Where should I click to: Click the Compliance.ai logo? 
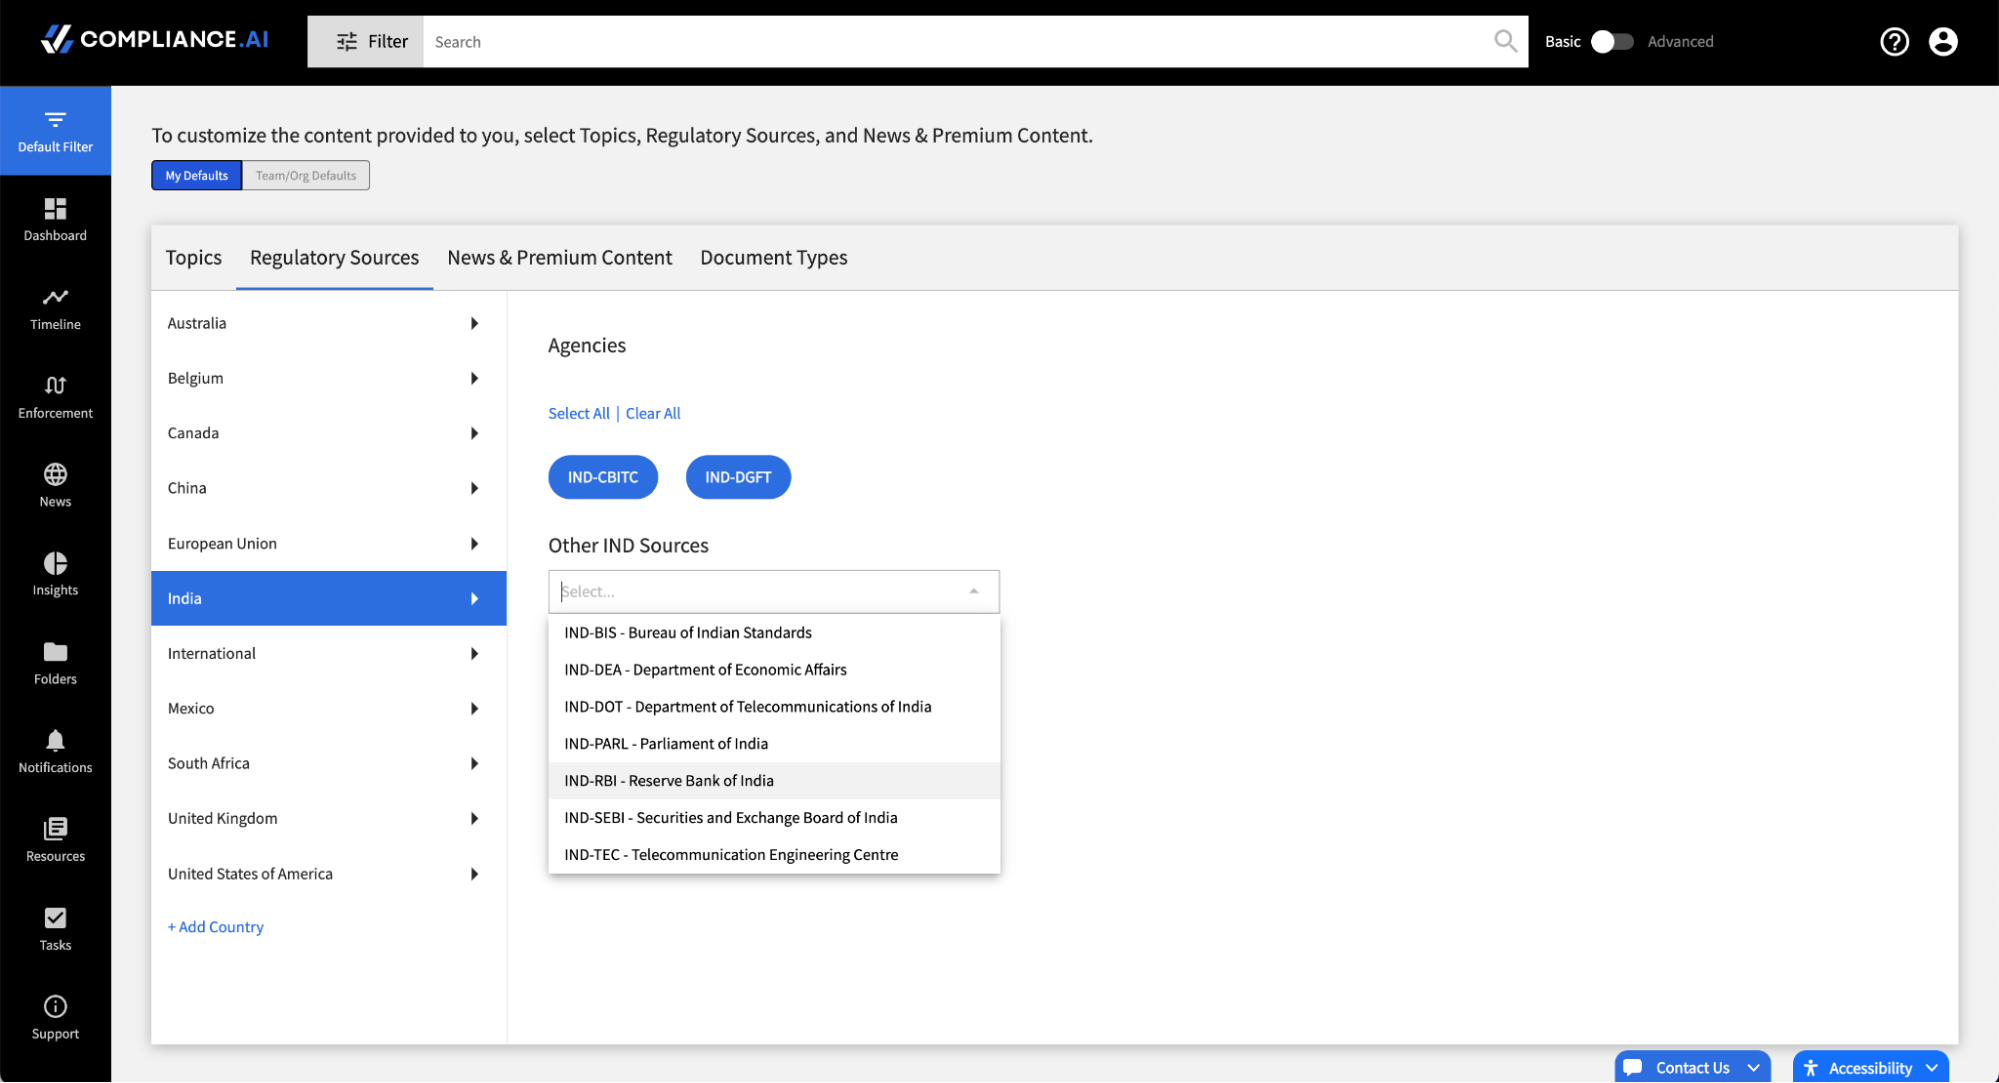click(x=155, y=39)
